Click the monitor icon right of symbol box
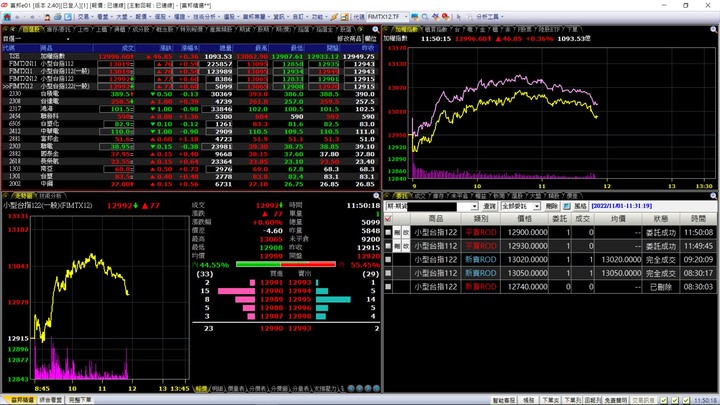720x405 pixels. (x=415, y=17)
